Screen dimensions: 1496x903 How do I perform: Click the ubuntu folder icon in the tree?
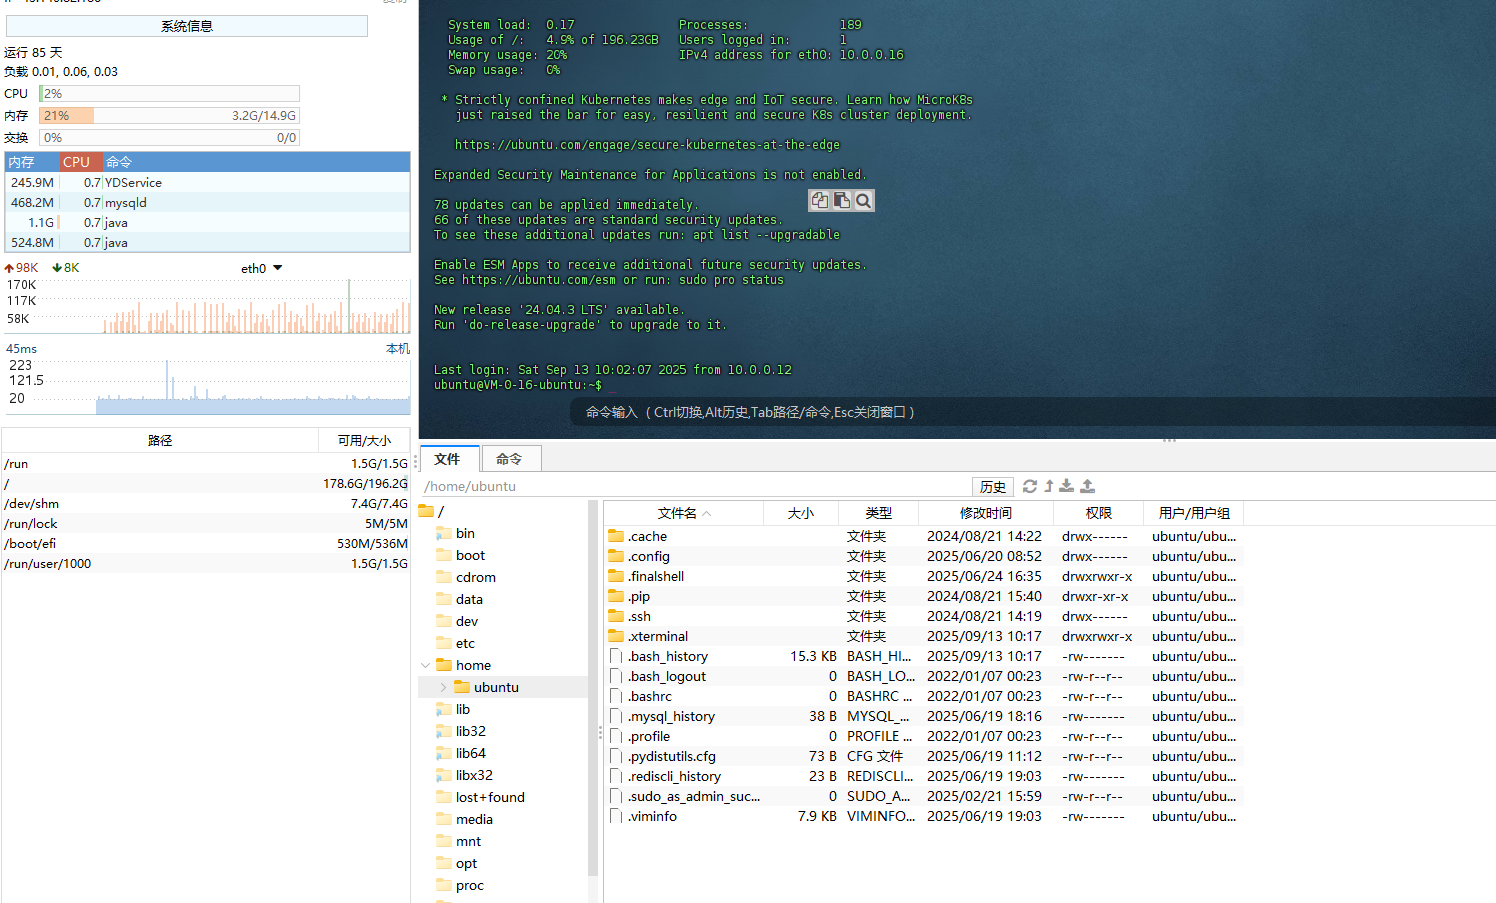(x=462, y=687)
